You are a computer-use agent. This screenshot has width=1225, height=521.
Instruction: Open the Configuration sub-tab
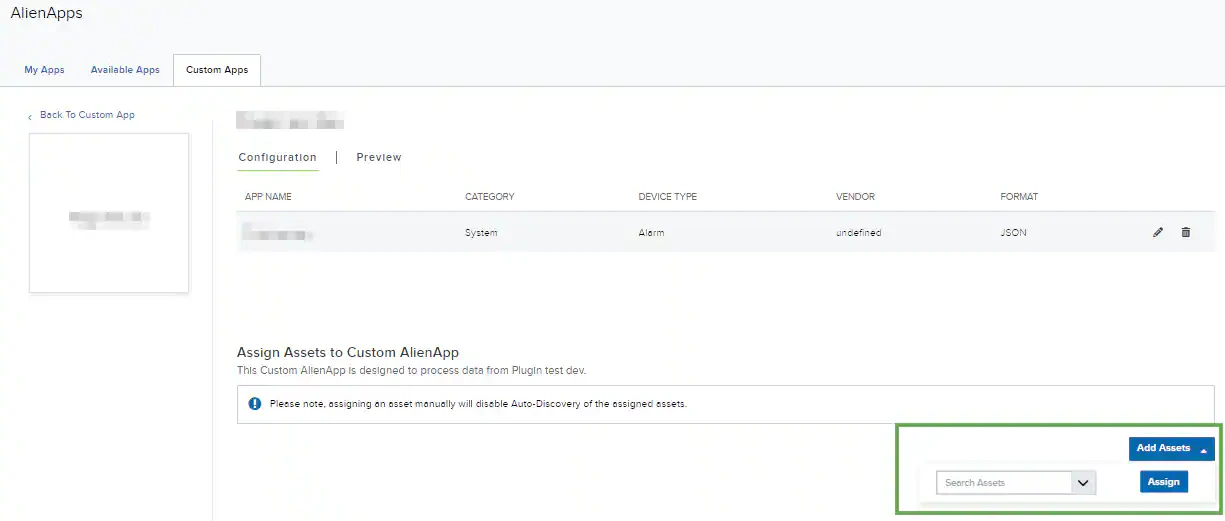278,157
